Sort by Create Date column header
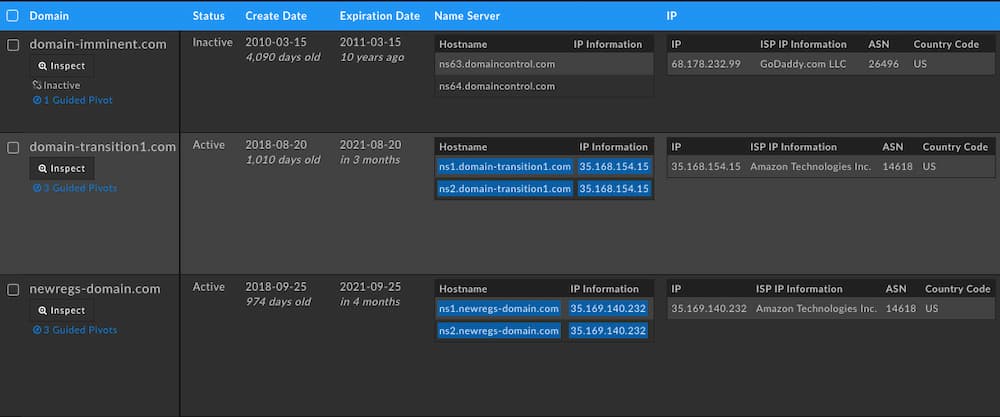This screenshot has height=417, width=1000. (x=276, y=16)
